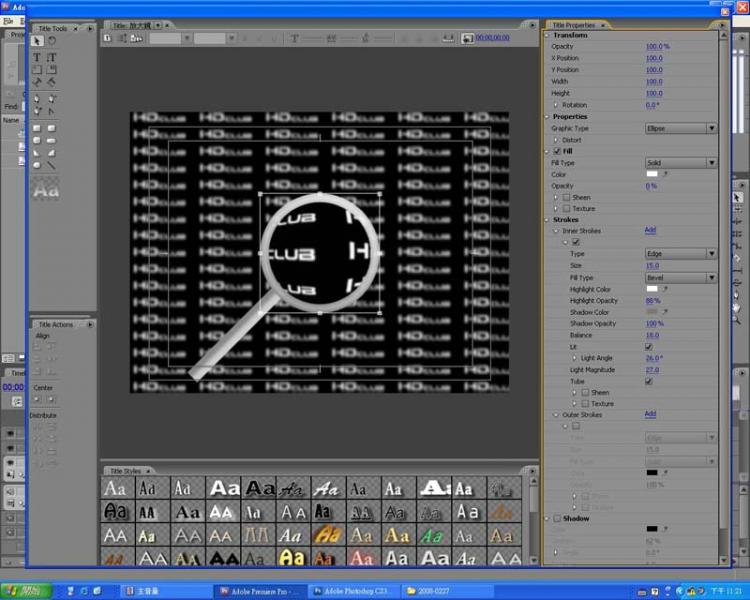Click Add link next to Outer Strokes
The image size is (750, 600).
(650, 414)
